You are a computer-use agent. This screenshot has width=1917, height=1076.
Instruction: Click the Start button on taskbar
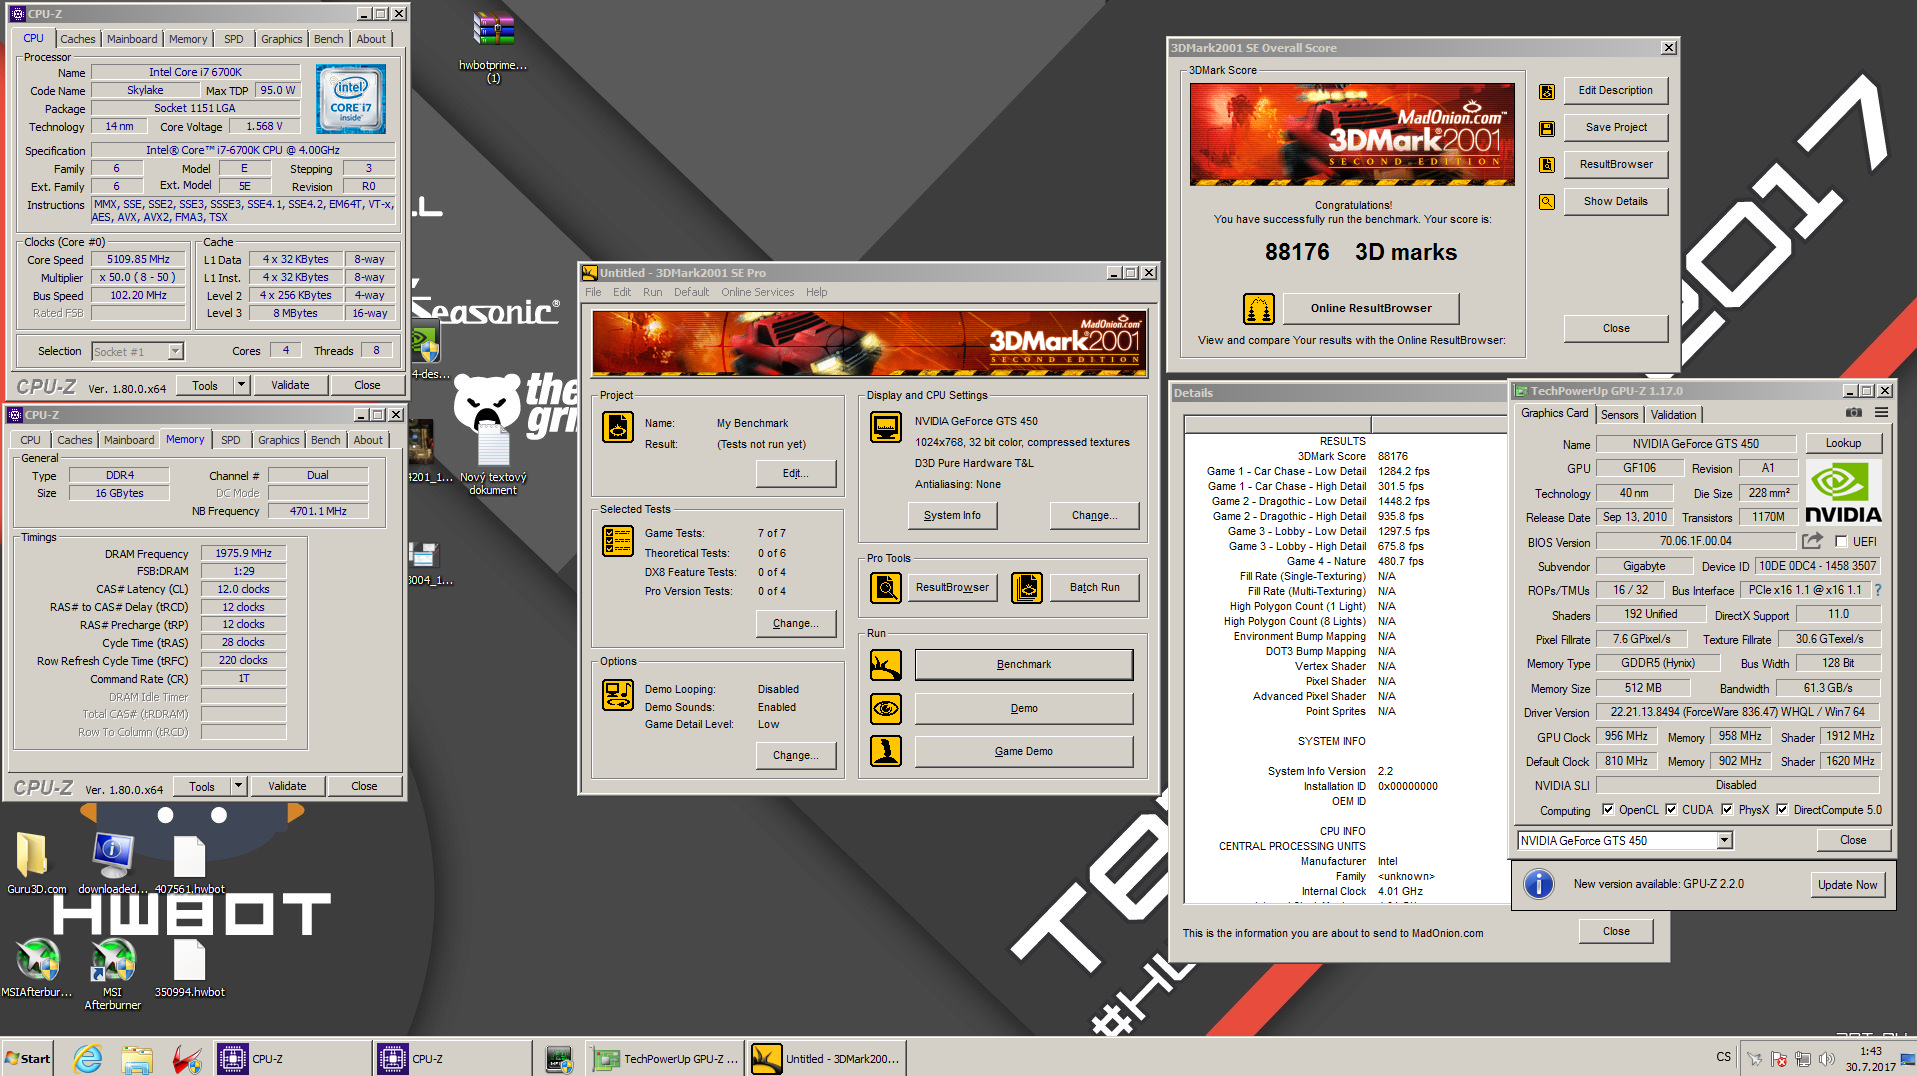29,1058
